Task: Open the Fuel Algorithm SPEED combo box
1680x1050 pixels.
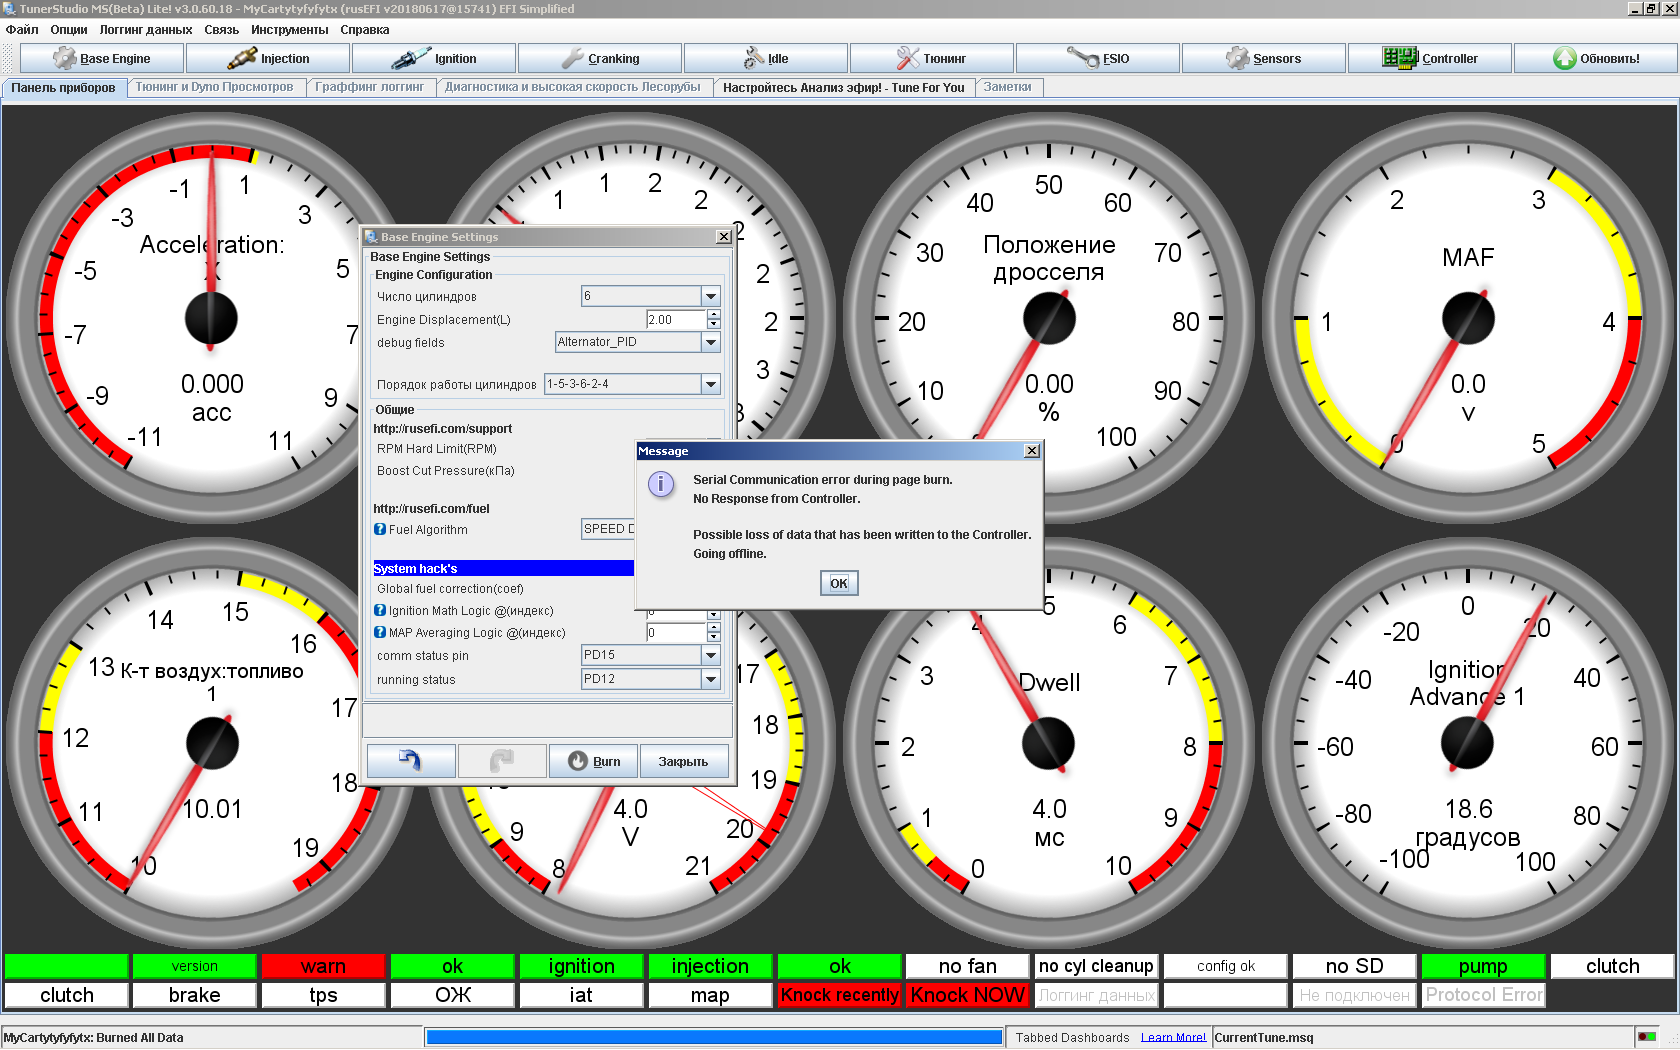Action: tap(608, 529)
